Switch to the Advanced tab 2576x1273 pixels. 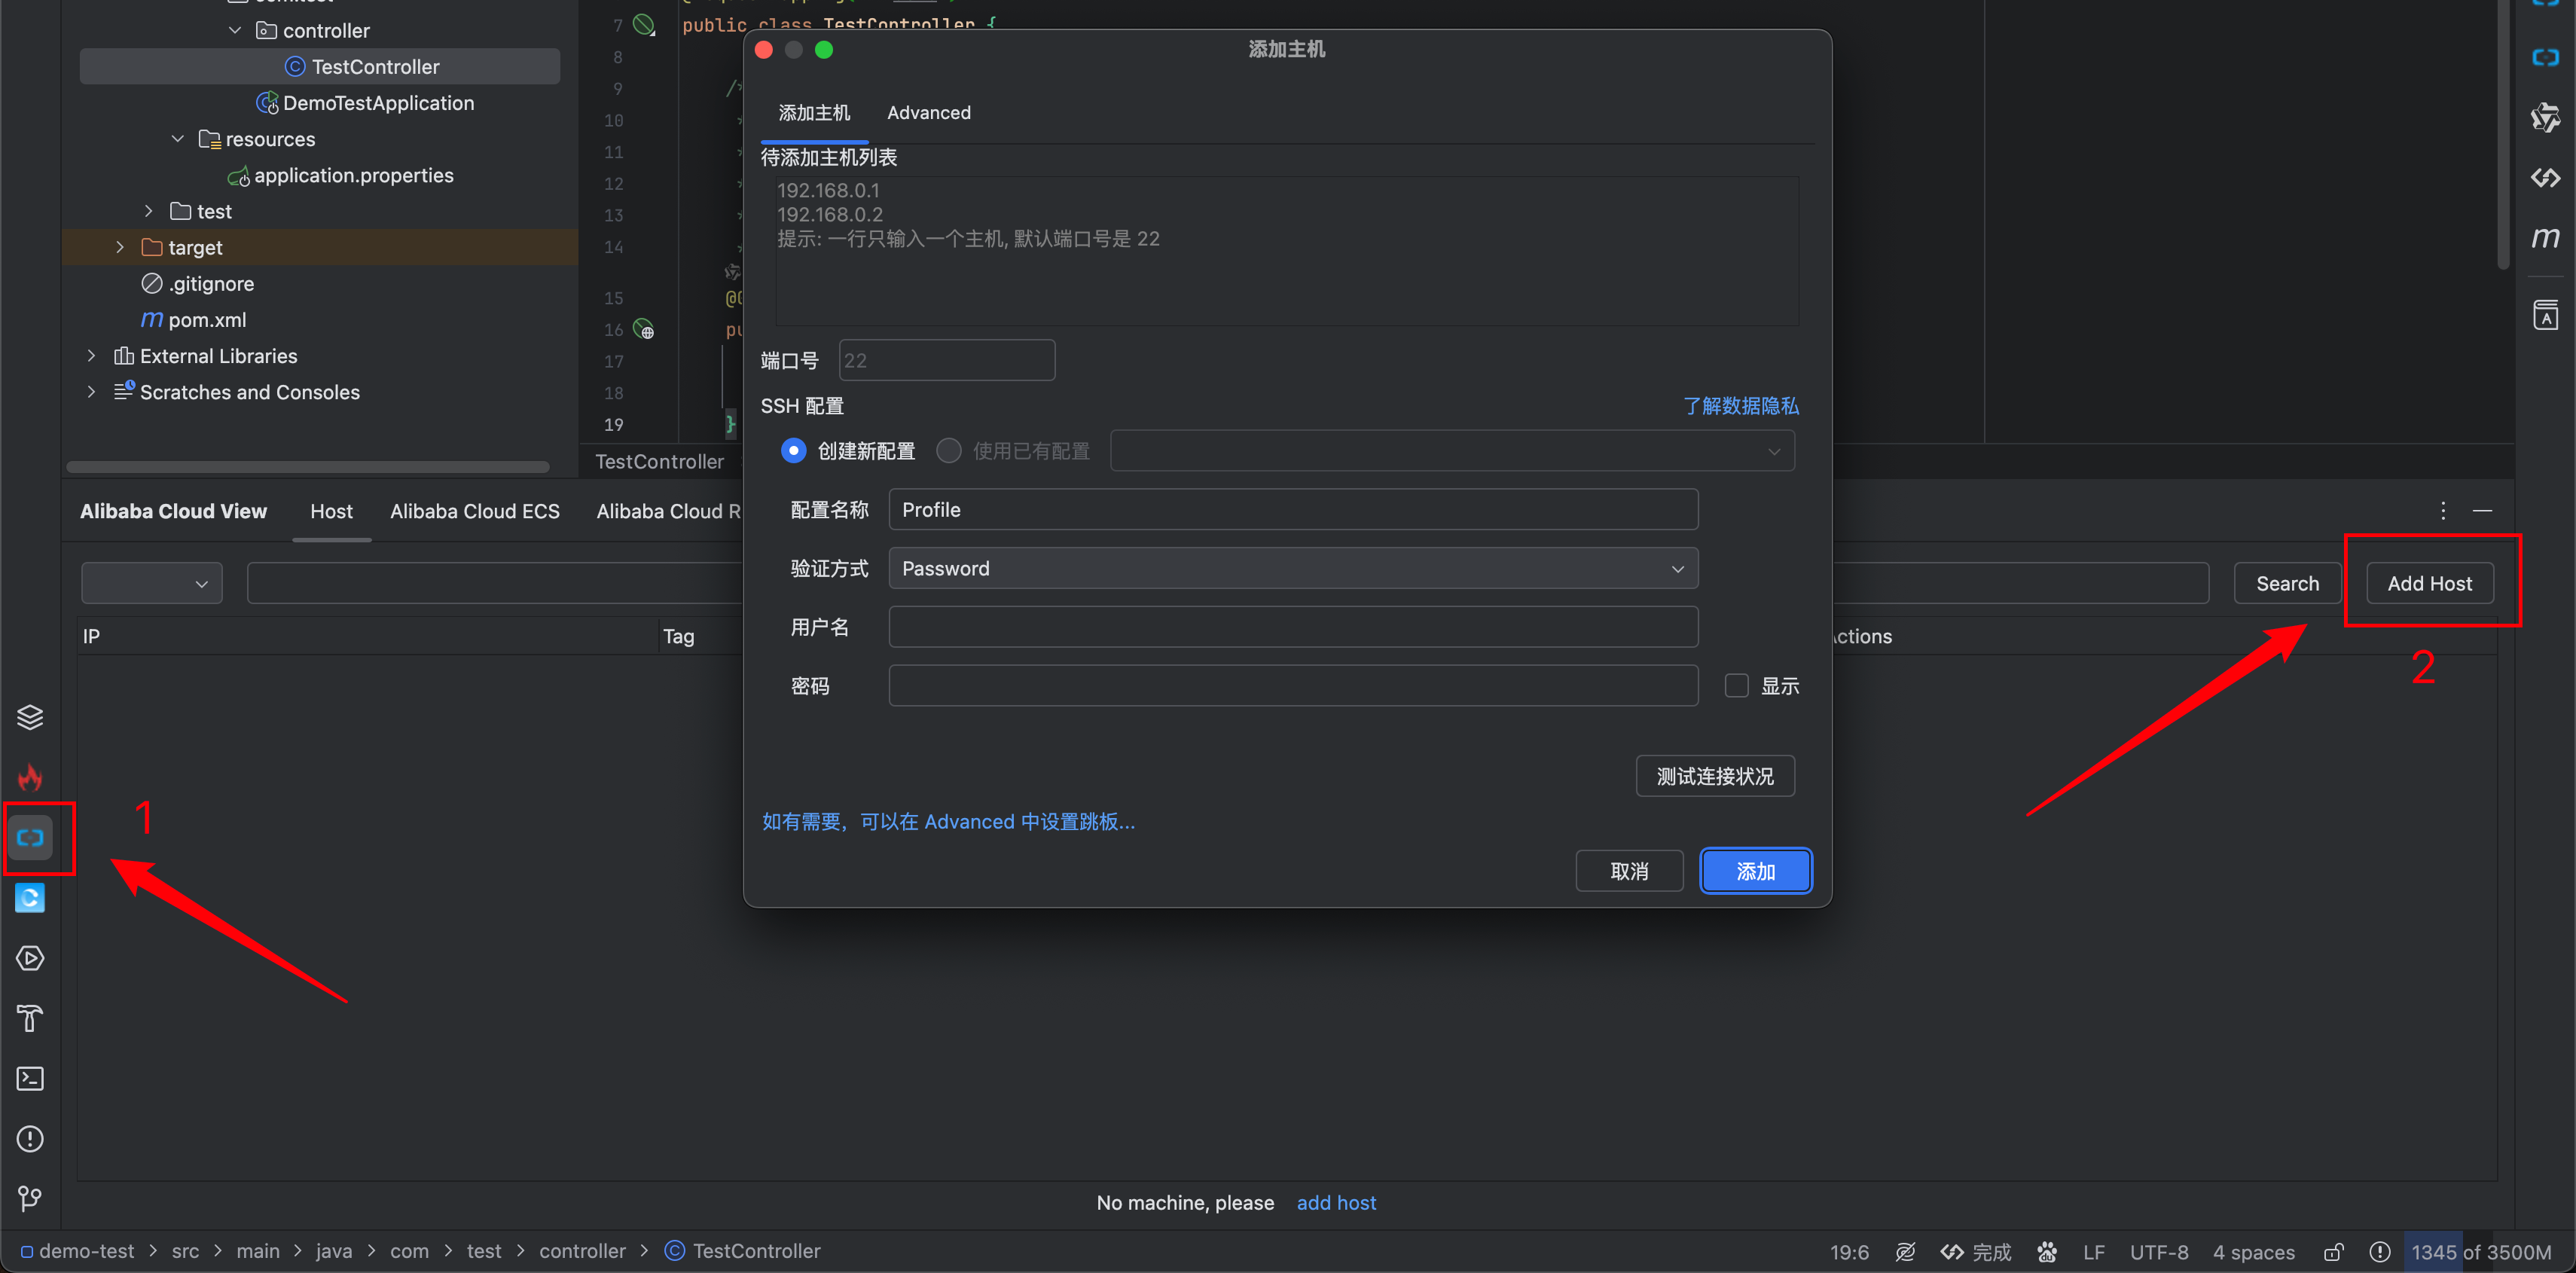click(x=928, y=111)
